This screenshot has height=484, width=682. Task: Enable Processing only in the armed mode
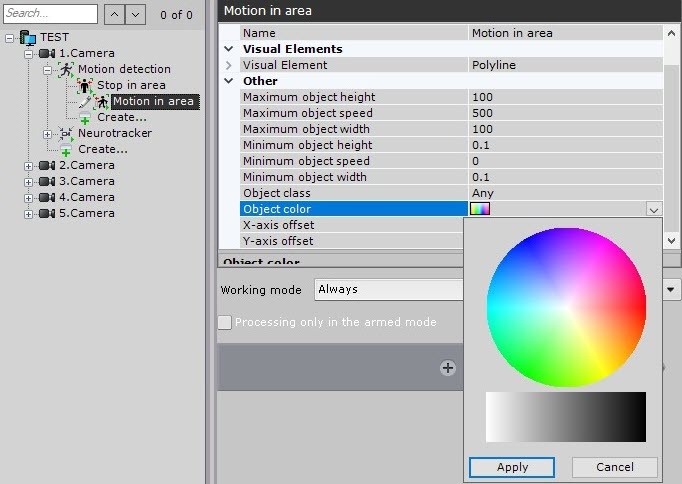(x=225, y=322)
